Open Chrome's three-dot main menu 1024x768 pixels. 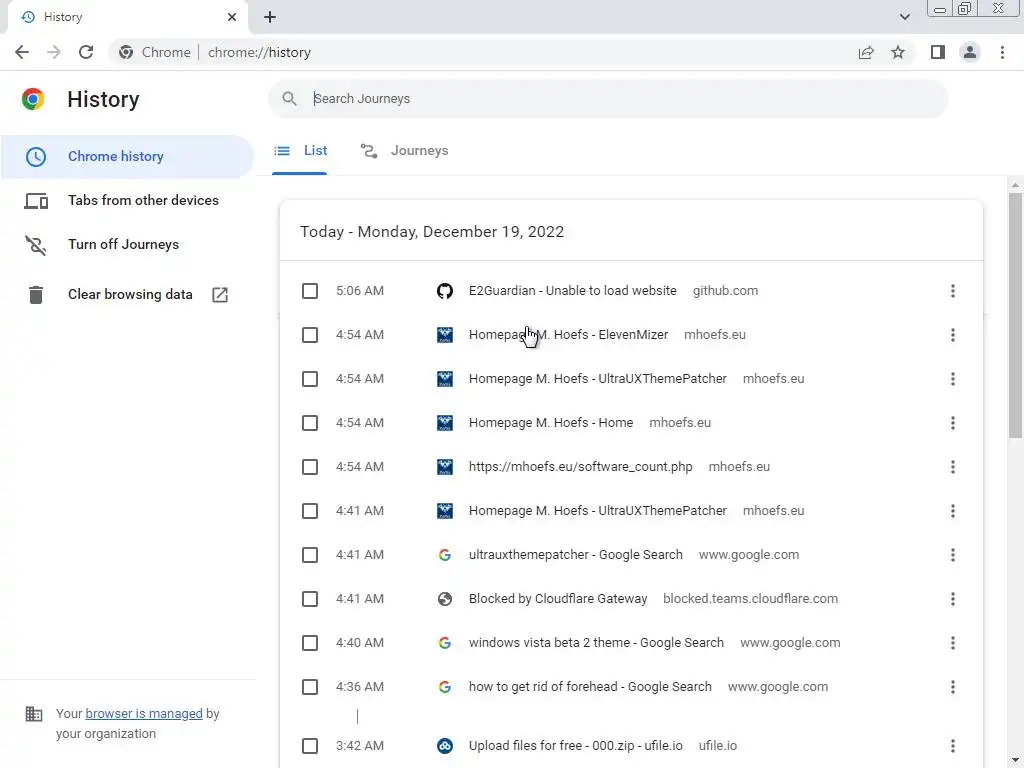1002,52
